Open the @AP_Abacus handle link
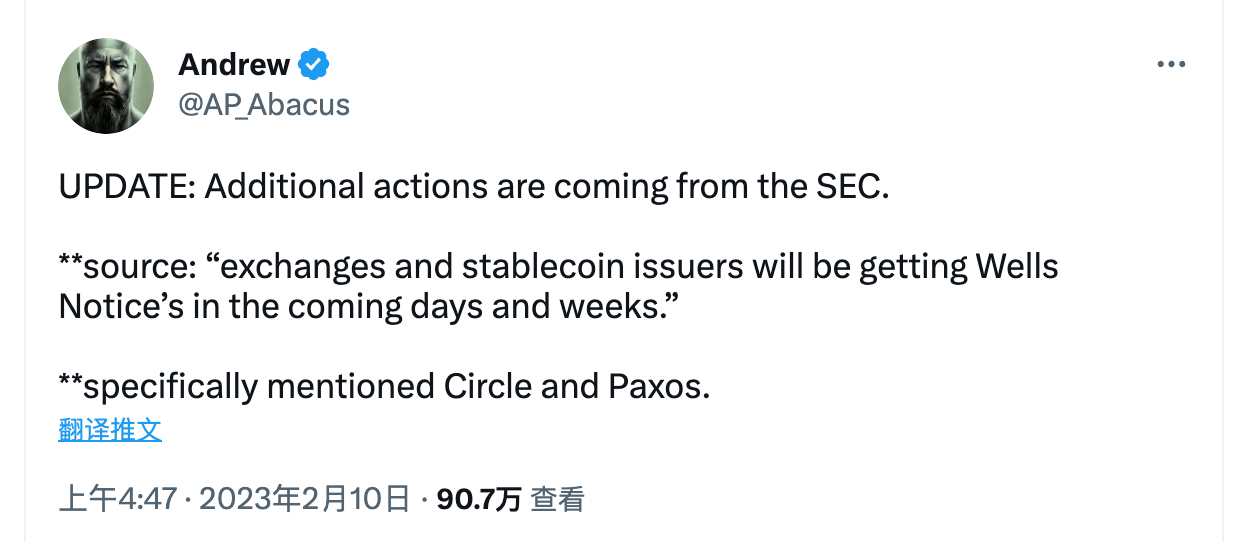 pyautogui.click(x=264, y=104)
